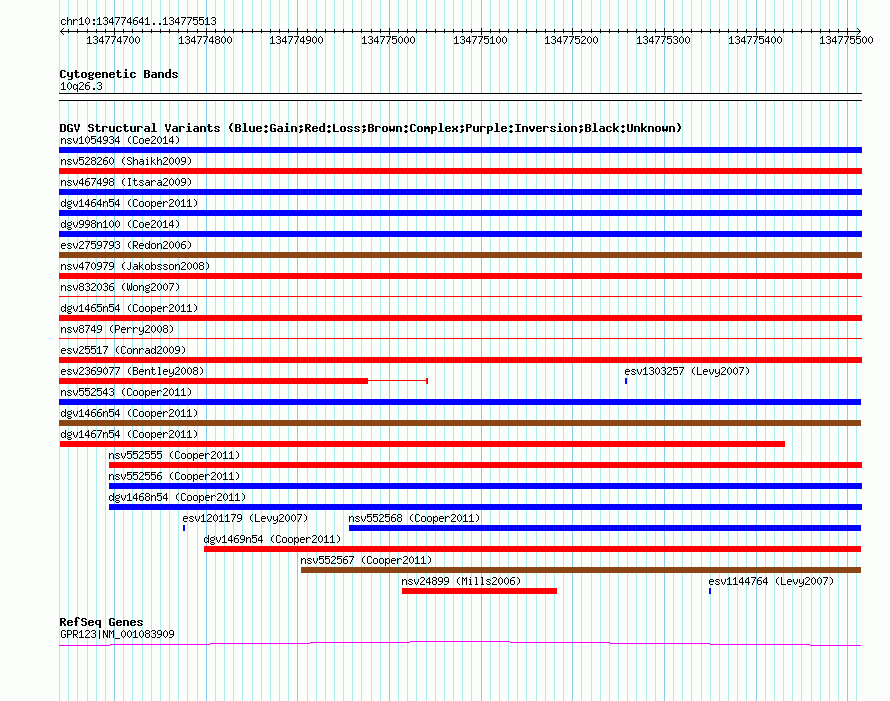The height and width of the screenshot is (701, 890).
Task: Select the 10q26.3 band label
Action: (x=81, y=86)
